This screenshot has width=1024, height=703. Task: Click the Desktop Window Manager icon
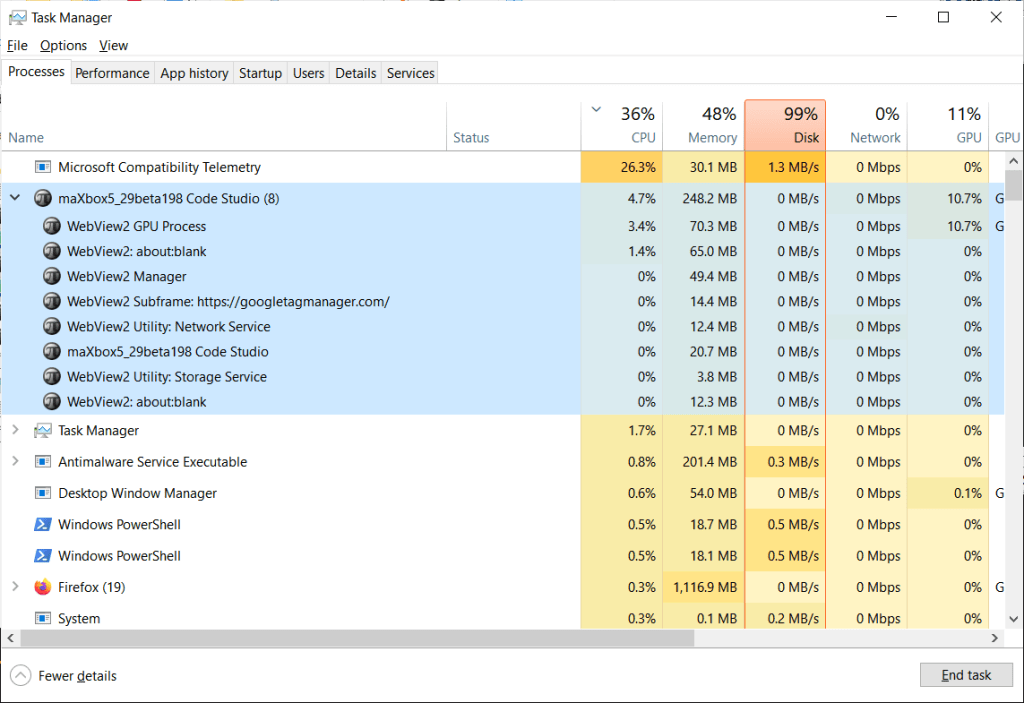click(x=42, y=493)
